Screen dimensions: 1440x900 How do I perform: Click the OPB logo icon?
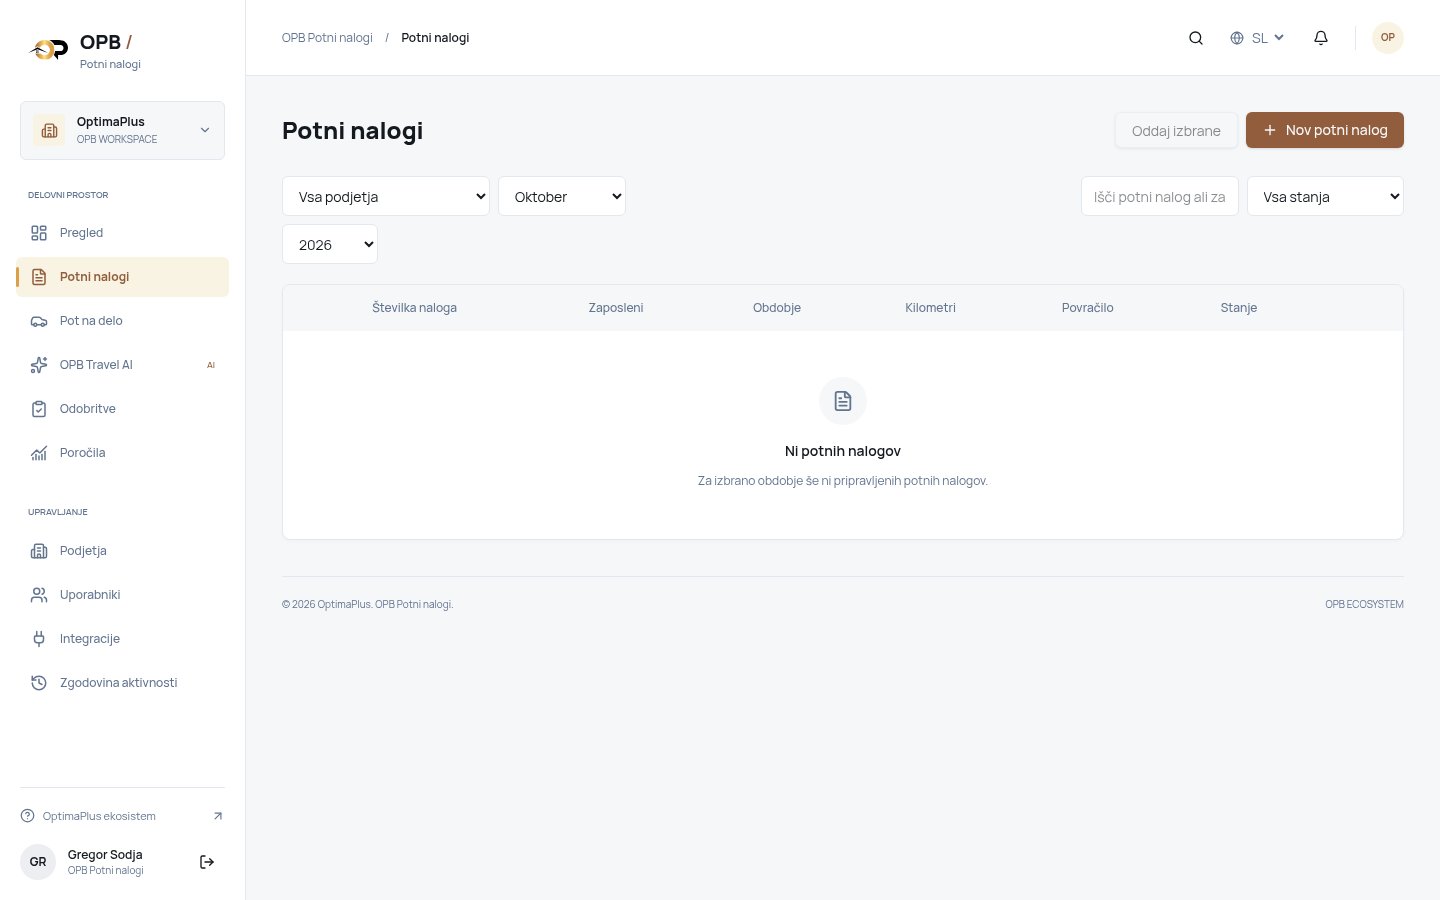pos(49,49)
